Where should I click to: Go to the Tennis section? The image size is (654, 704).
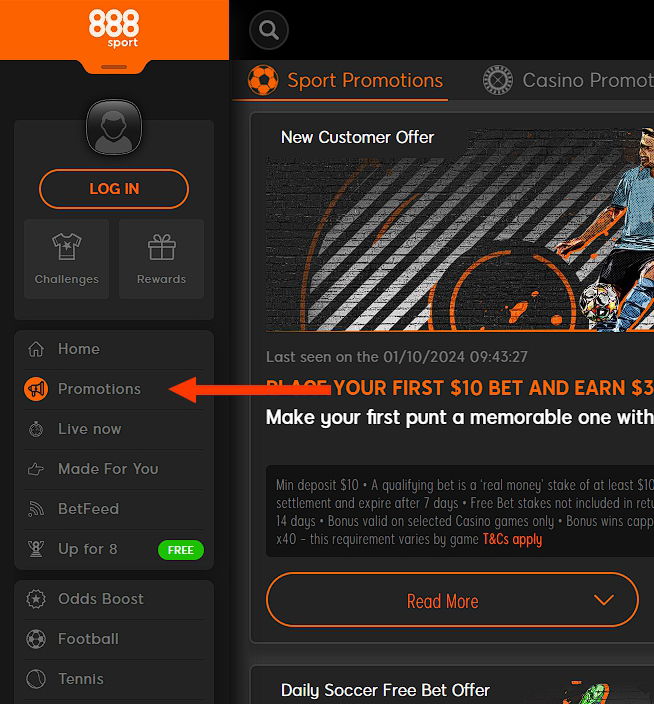(81, 679)
